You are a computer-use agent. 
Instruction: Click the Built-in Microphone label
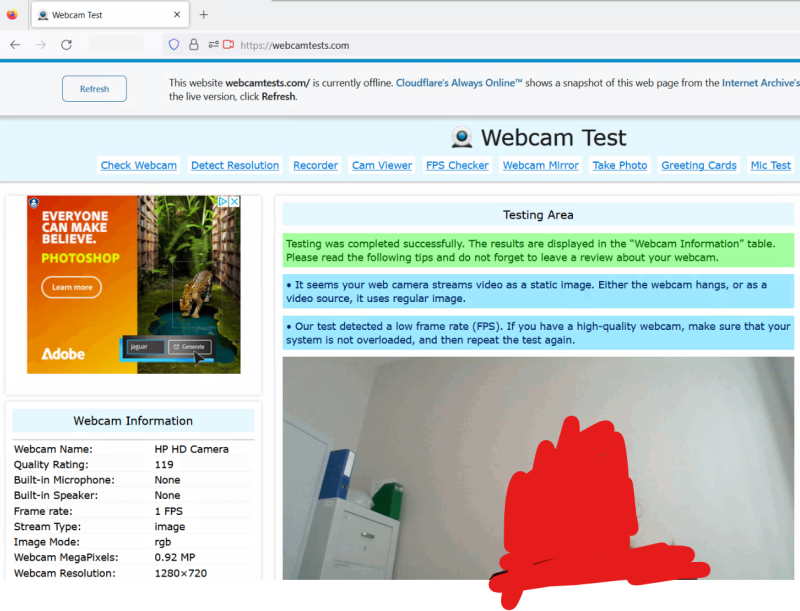64,480
